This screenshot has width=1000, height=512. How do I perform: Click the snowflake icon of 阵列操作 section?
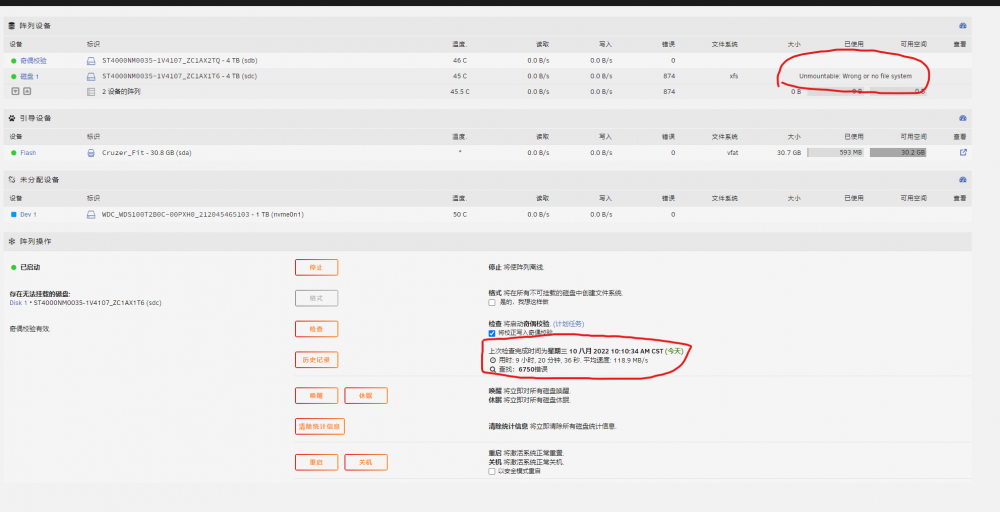(11, 242)
